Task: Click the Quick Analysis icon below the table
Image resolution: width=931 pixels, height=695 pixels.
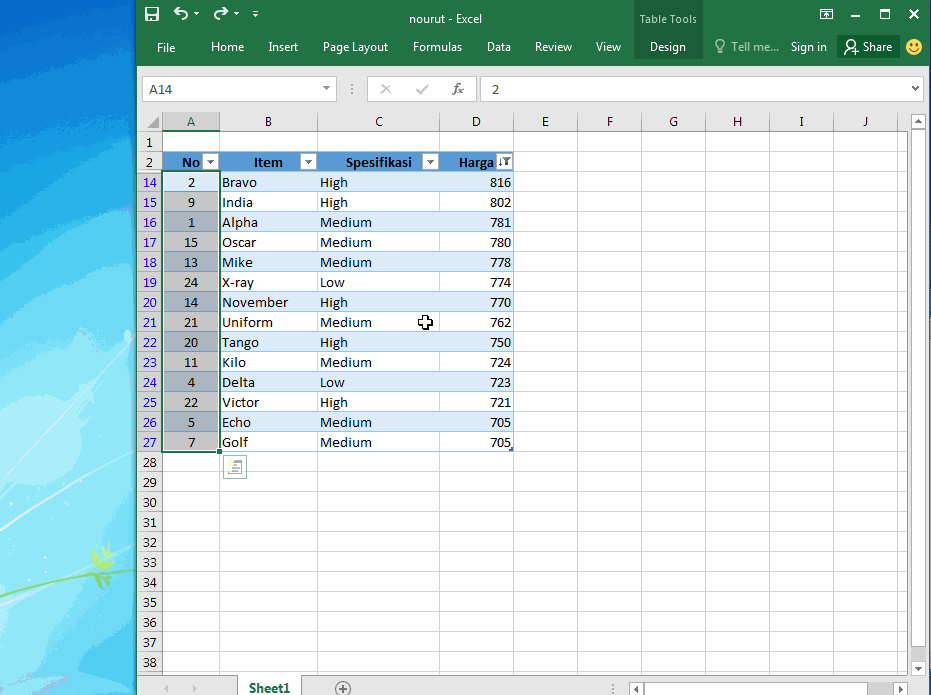Action: coord(234,467)
